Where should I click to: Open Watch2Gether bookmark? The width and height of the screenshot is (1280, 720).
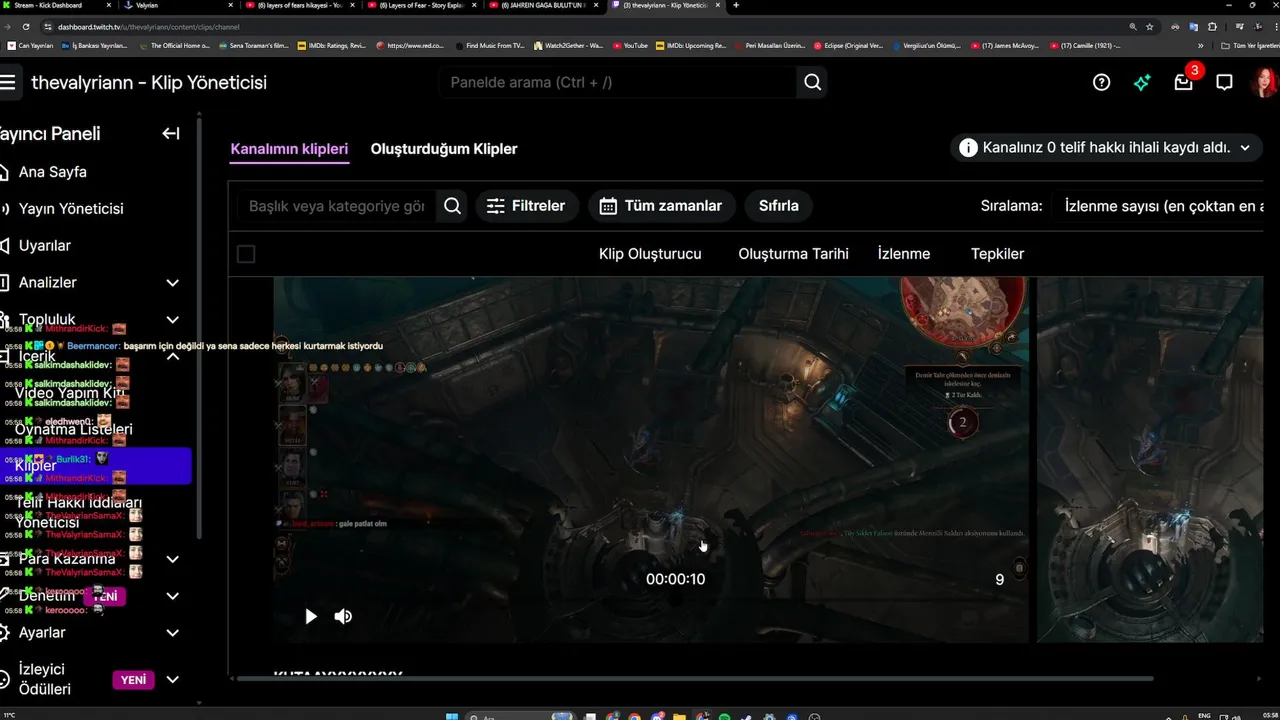(568, 46)
